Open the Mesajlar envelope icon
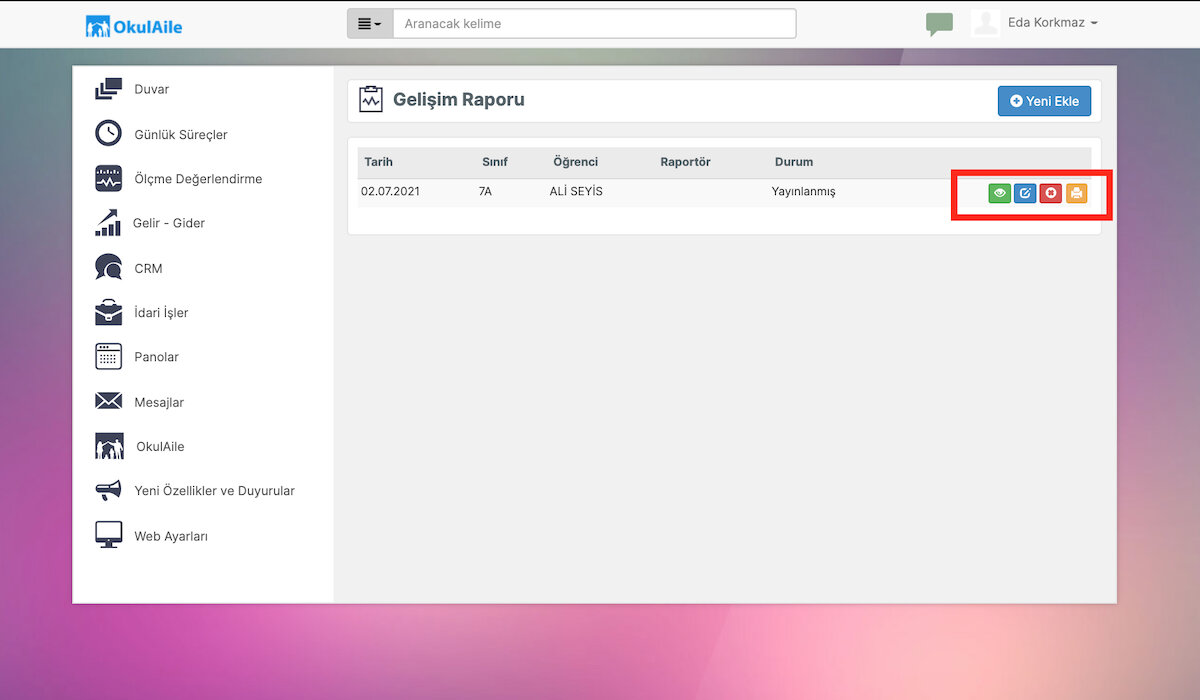Viewport: 1200px width, 700px height. click(108, 402)
